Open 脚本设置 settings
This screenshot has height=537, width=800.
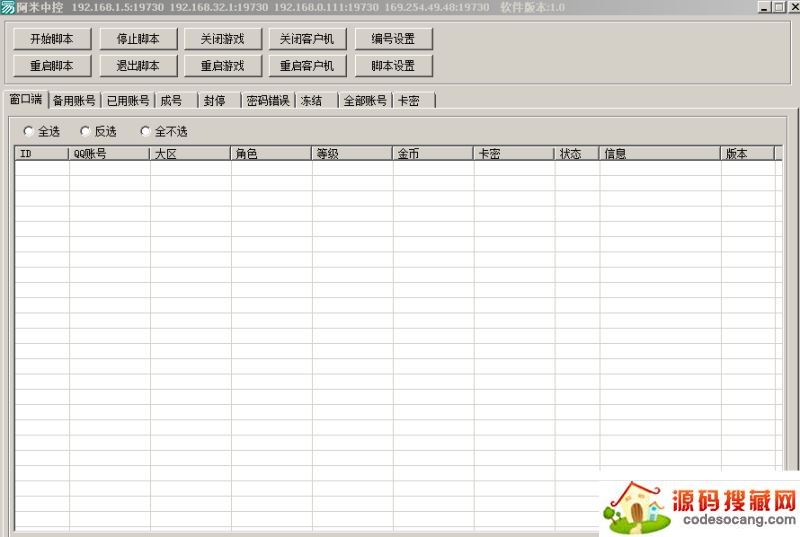coord(393,66)
